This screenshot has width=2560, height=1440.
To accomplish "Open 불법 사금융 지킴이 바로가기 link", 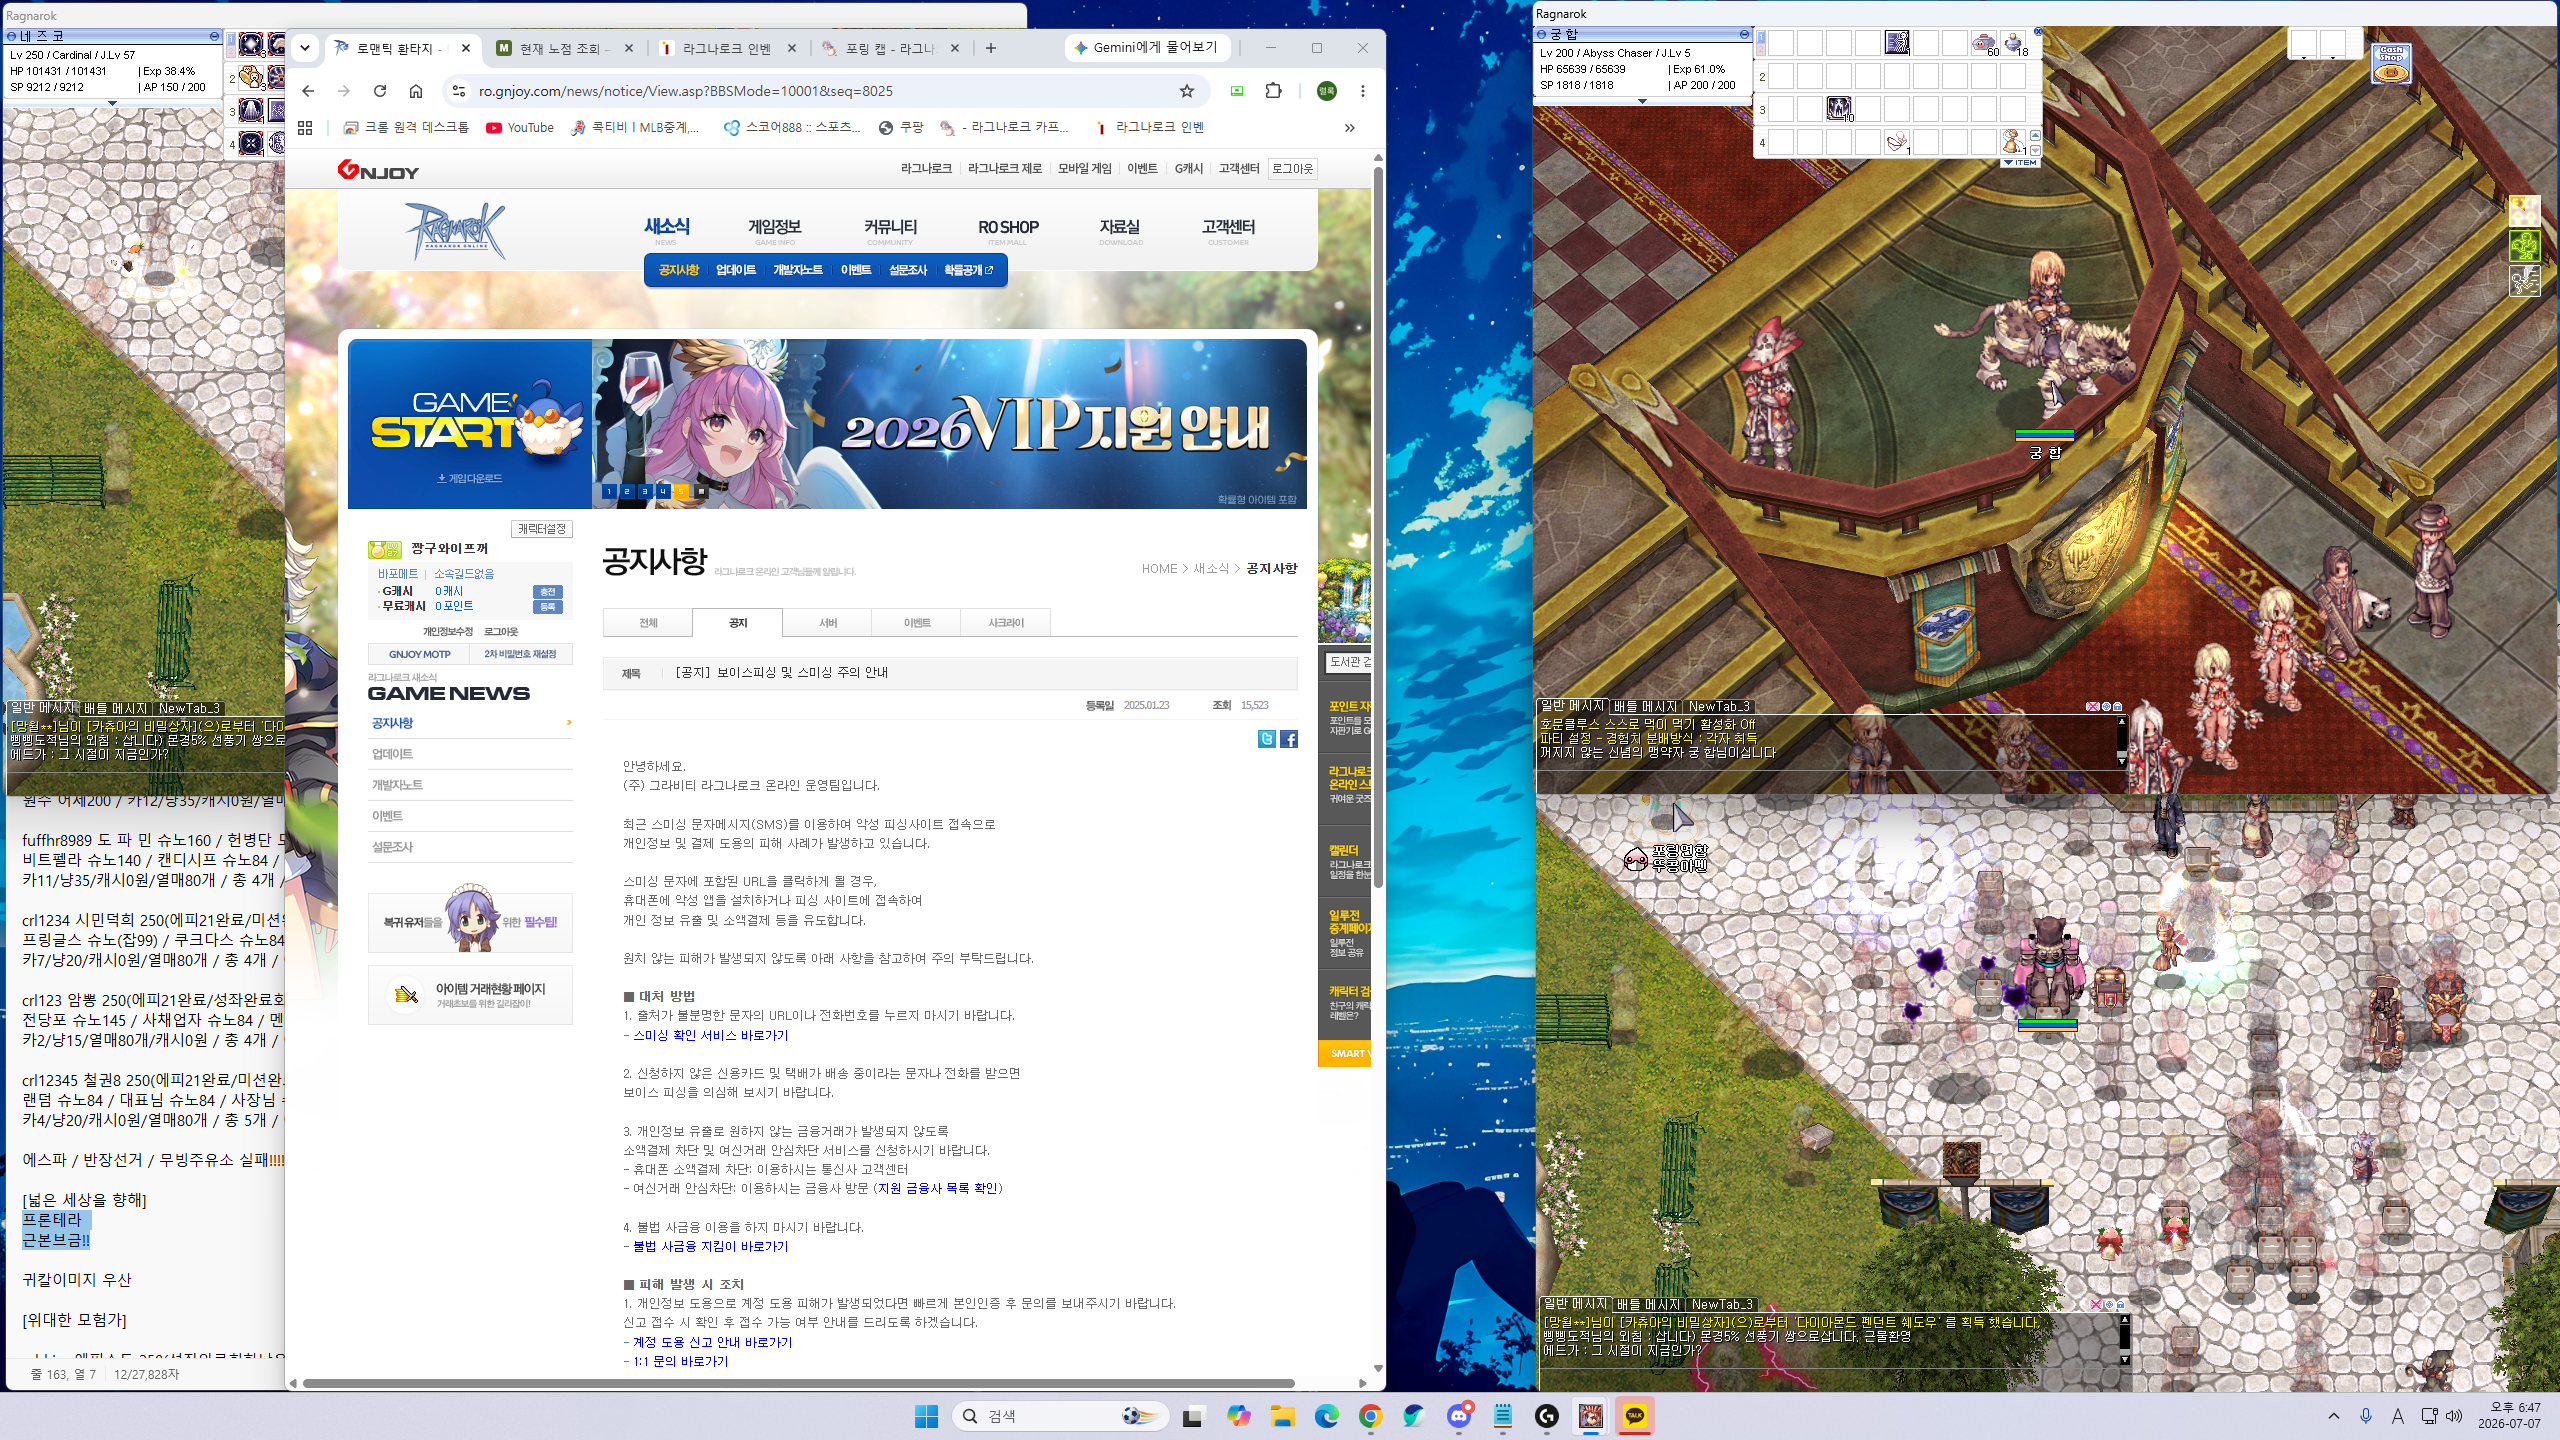I will pyautogui.click(x=710, y=1247).
